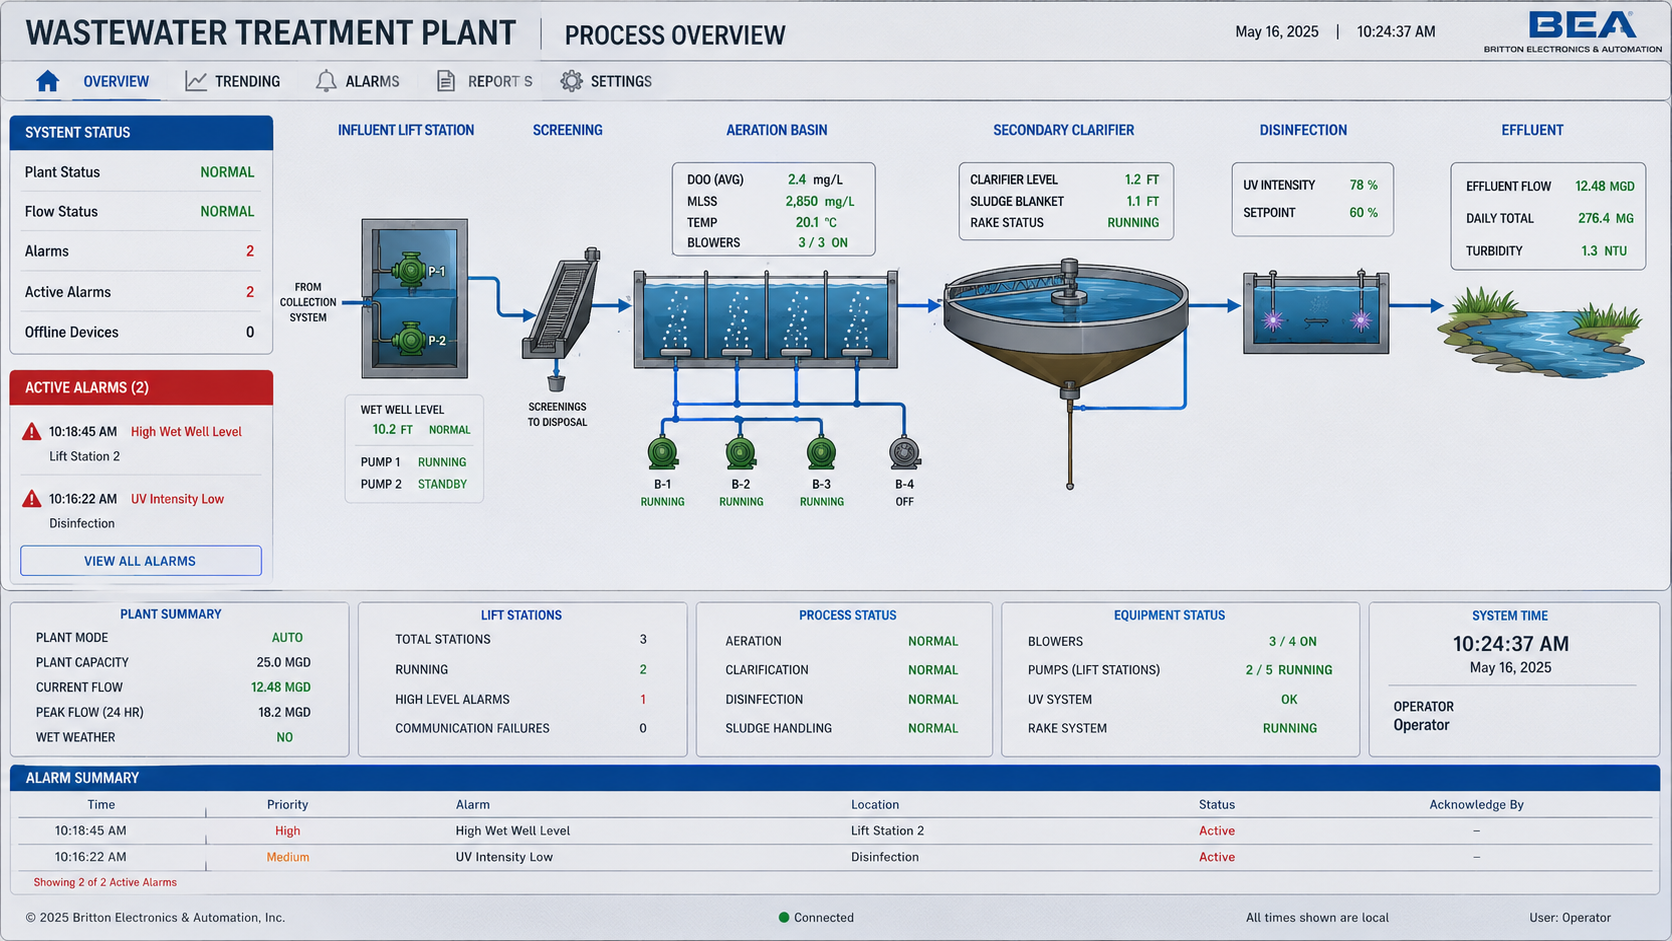1672x941 pixels.
Task: Click the Priority column header
Action: point(287,804)
